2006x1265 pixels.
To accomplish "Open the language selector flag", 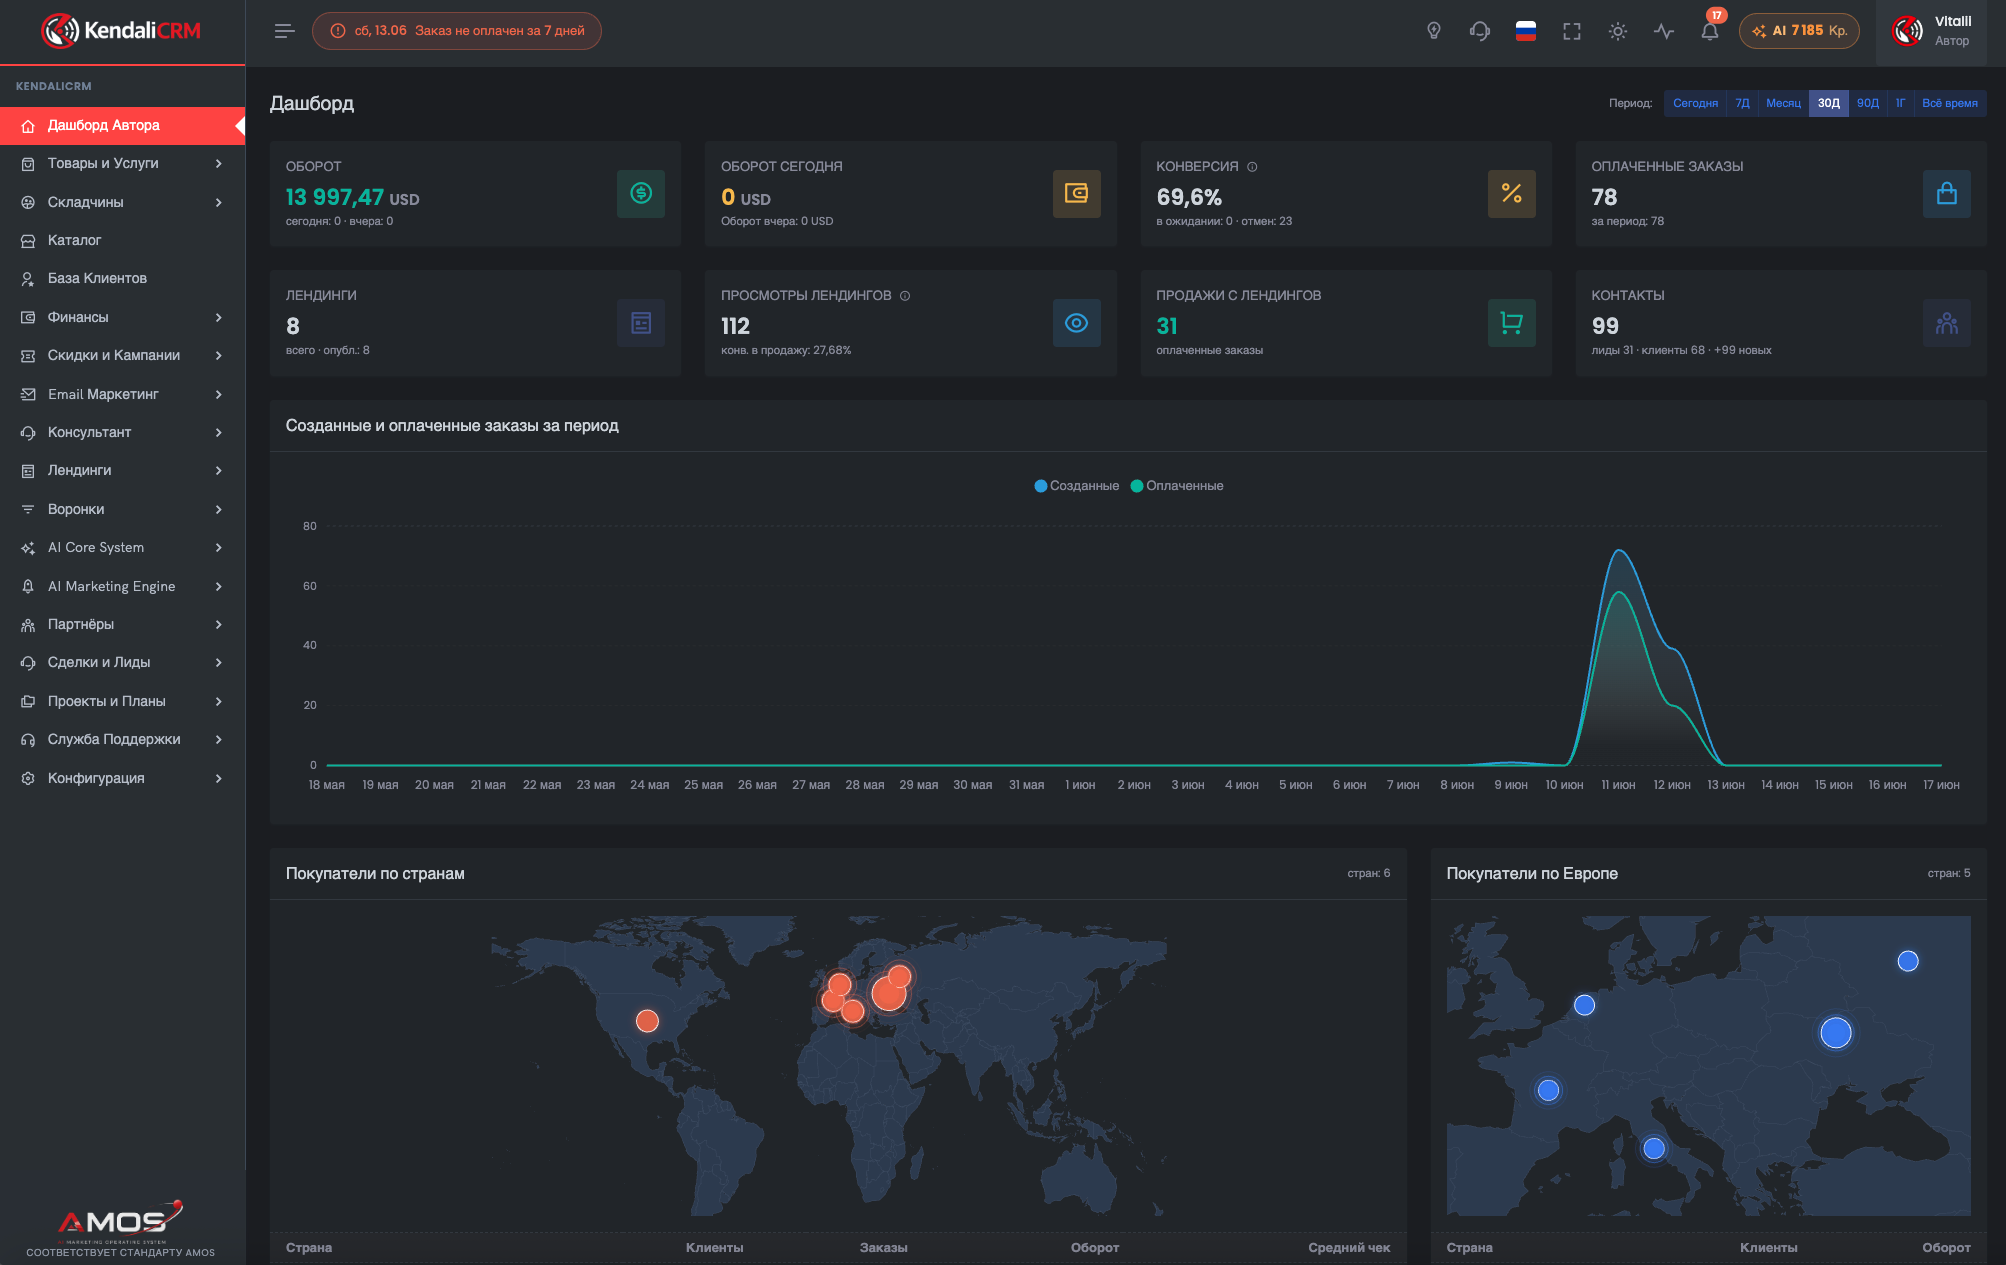I will click(1526, 31).
